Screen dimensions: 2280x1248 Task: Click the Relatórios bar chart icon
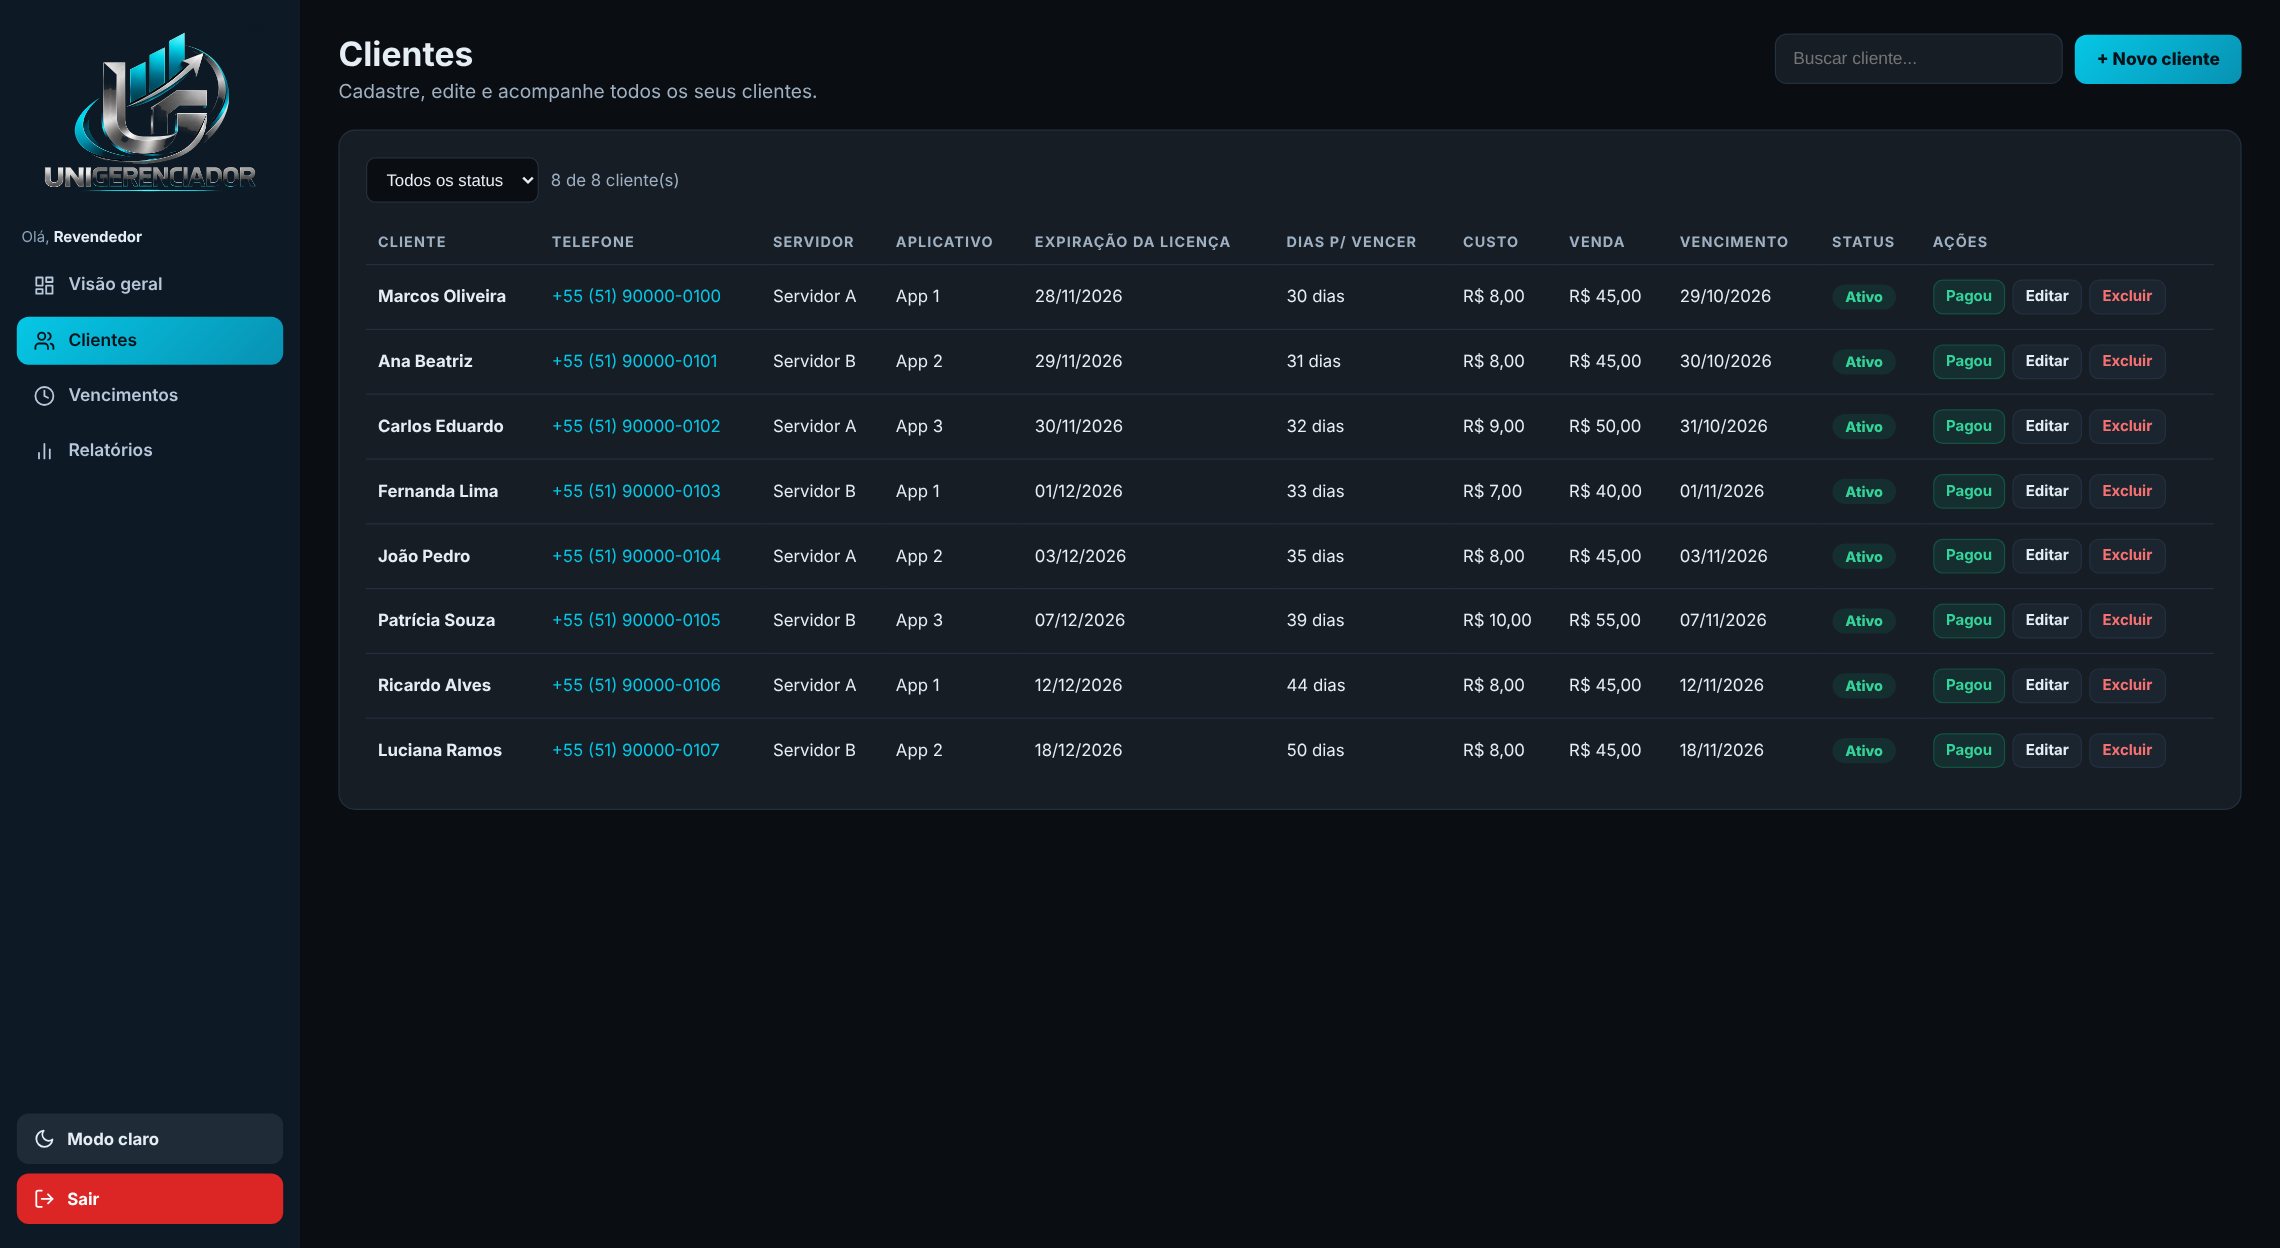[44, 451]
